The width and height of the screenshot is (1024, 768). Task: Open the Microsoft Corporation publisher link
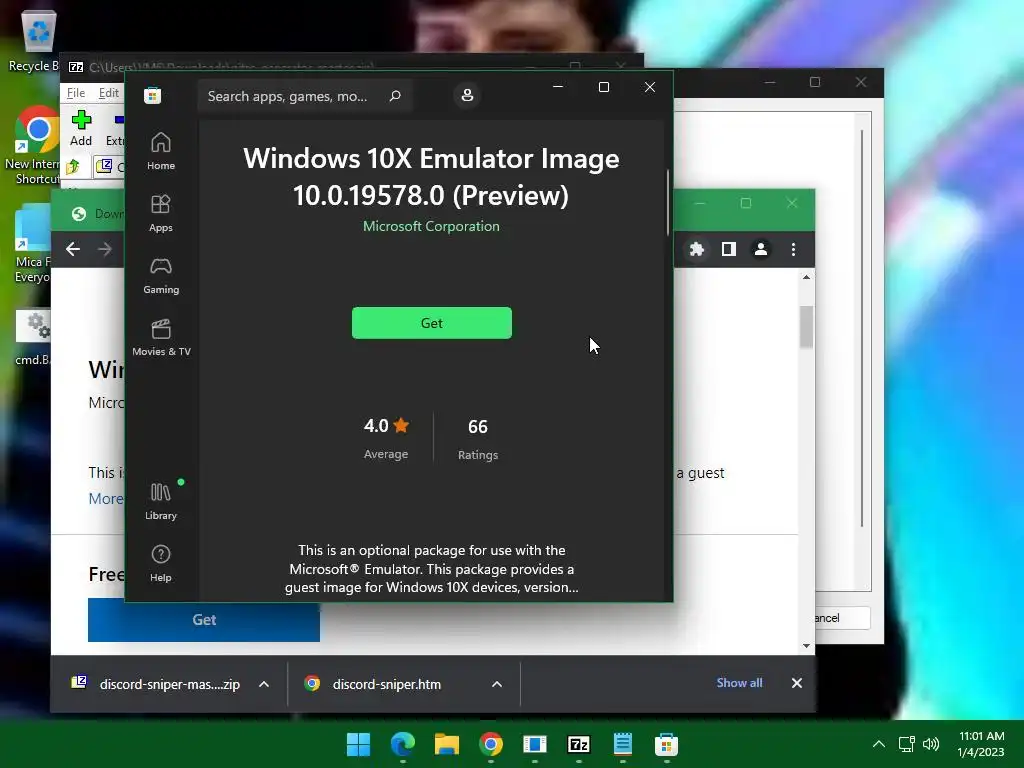tap(431, 226)
